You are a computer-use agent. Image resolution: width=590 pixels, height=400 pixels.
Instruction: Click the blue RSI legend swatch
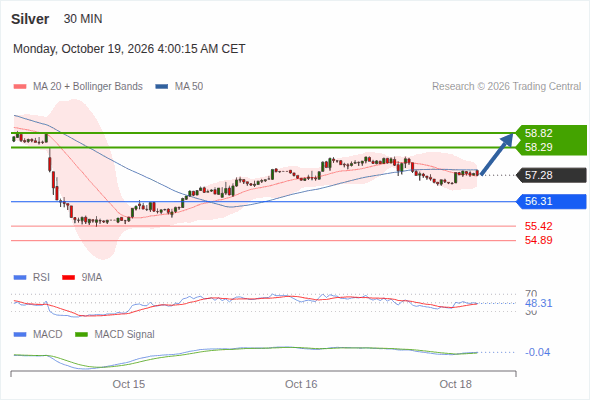[x=20, y=278]
